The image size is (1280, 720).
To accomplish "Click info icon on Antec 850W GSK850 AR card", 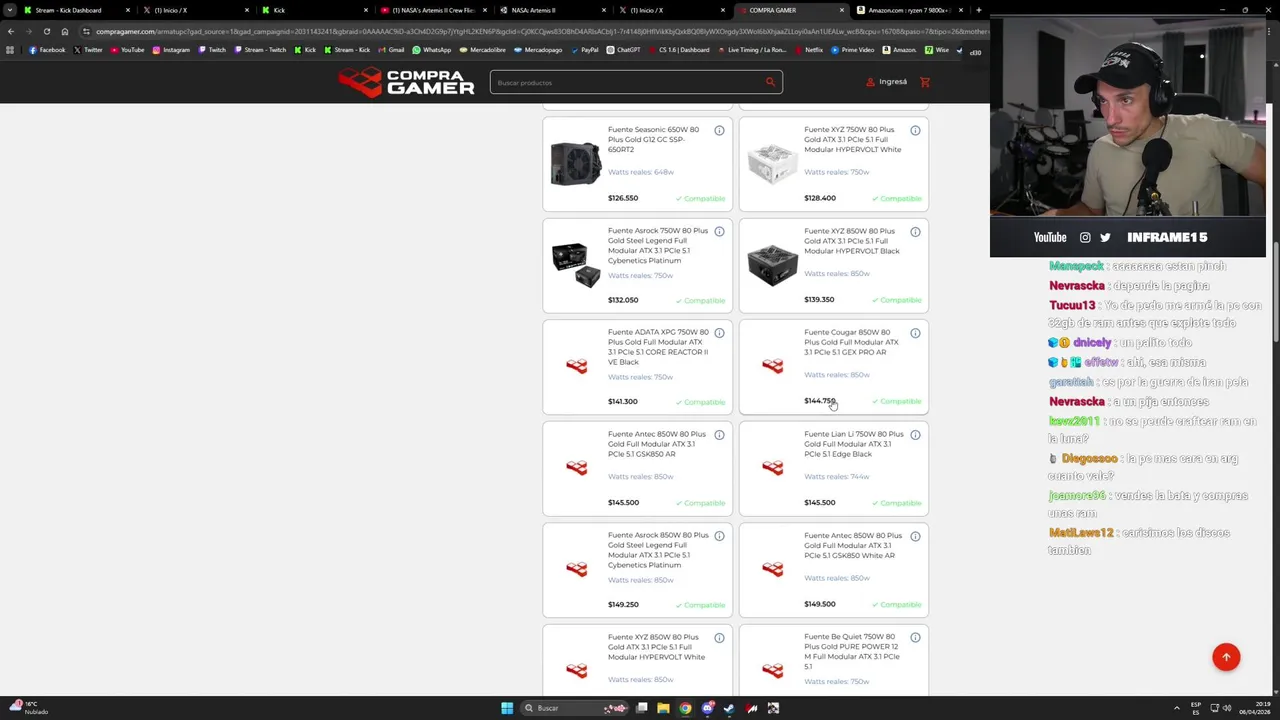I will [x=719, y=435].
